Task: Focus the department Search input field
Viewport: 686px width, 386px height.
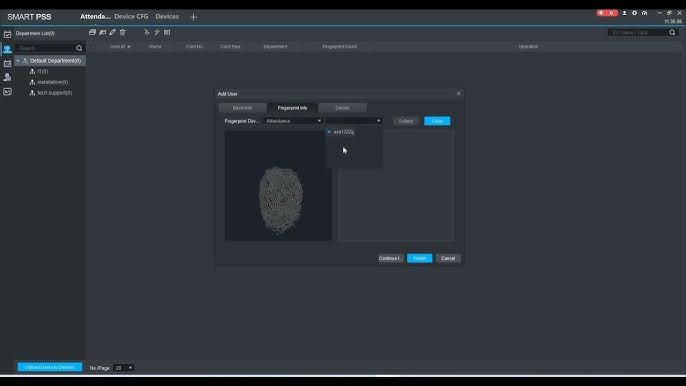Action: coord(46,48)
